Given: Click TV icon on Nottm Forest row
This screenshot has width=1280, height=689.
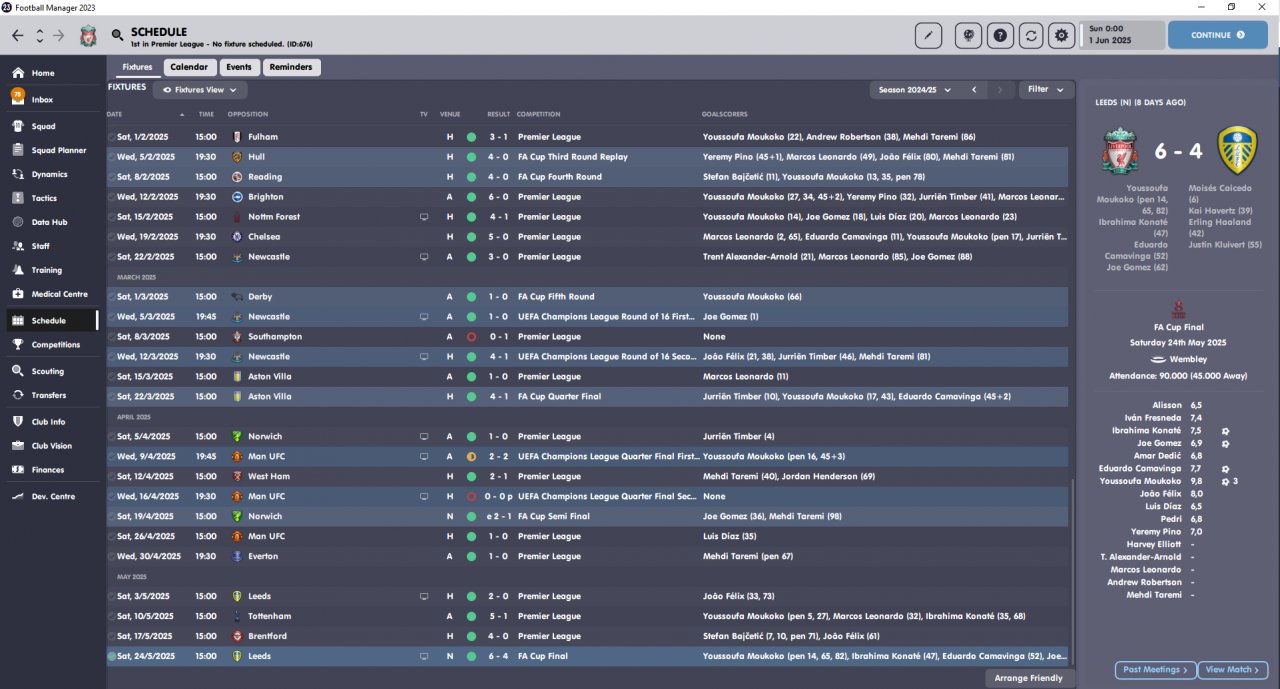Looking at the screenshot, I should (x=424, y=217).
